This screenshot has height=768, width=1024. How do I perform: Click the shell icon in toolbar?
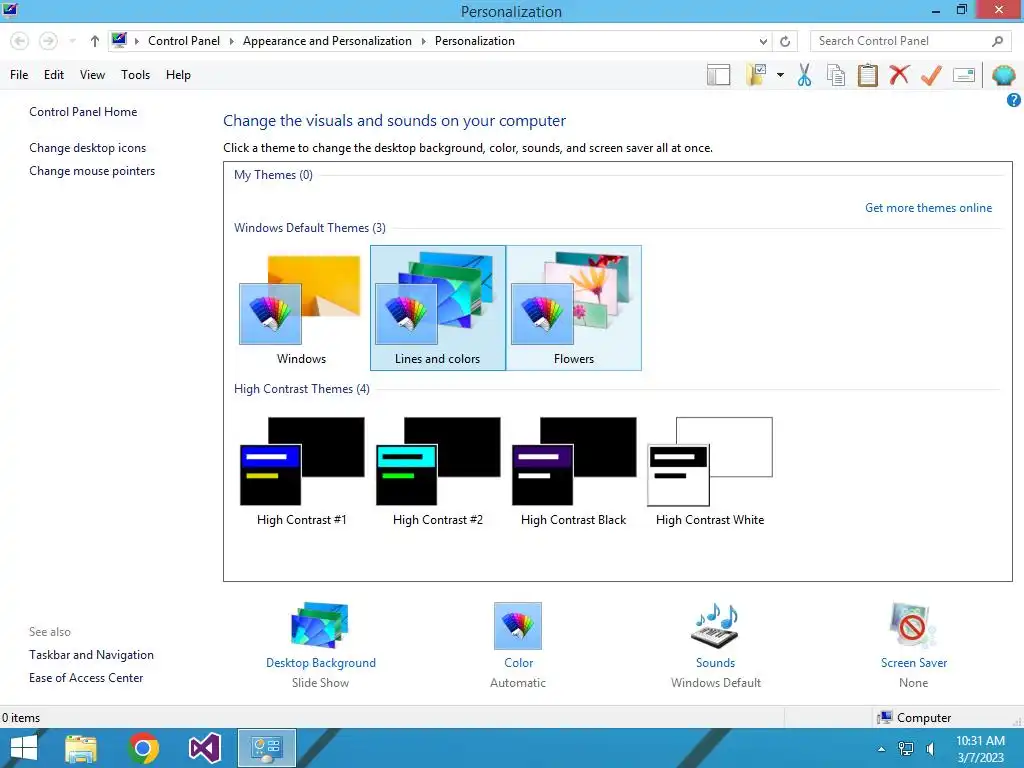point(1004,75)
